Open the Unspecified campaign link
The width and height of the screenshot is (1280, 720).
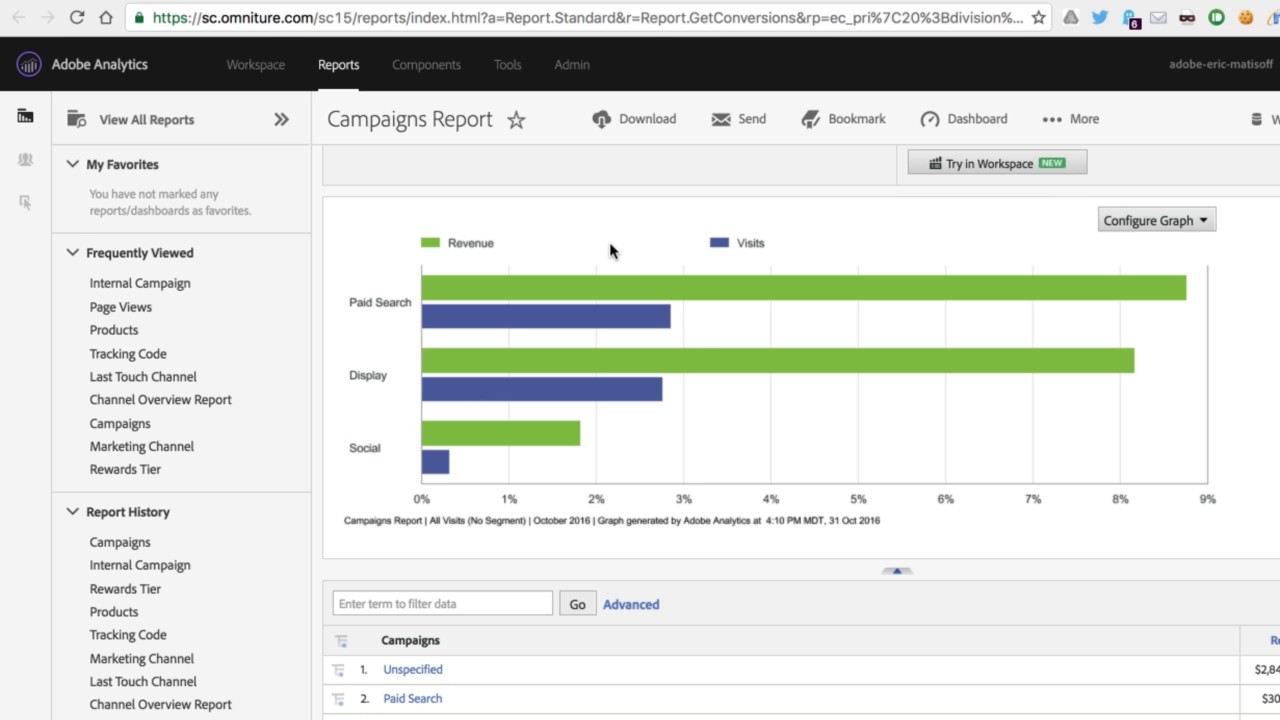(x=413, y=670)
